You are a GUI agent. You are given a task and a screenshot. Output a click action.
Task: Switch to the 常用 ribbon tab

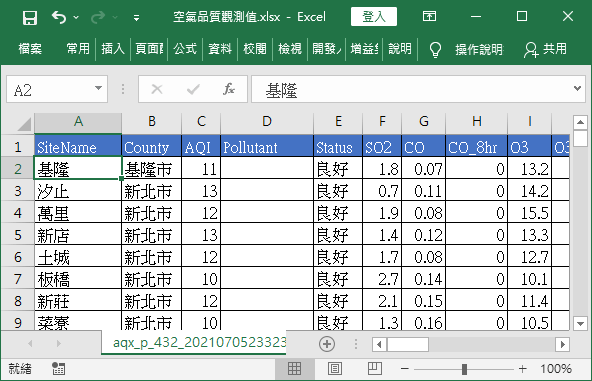[78, 49]
